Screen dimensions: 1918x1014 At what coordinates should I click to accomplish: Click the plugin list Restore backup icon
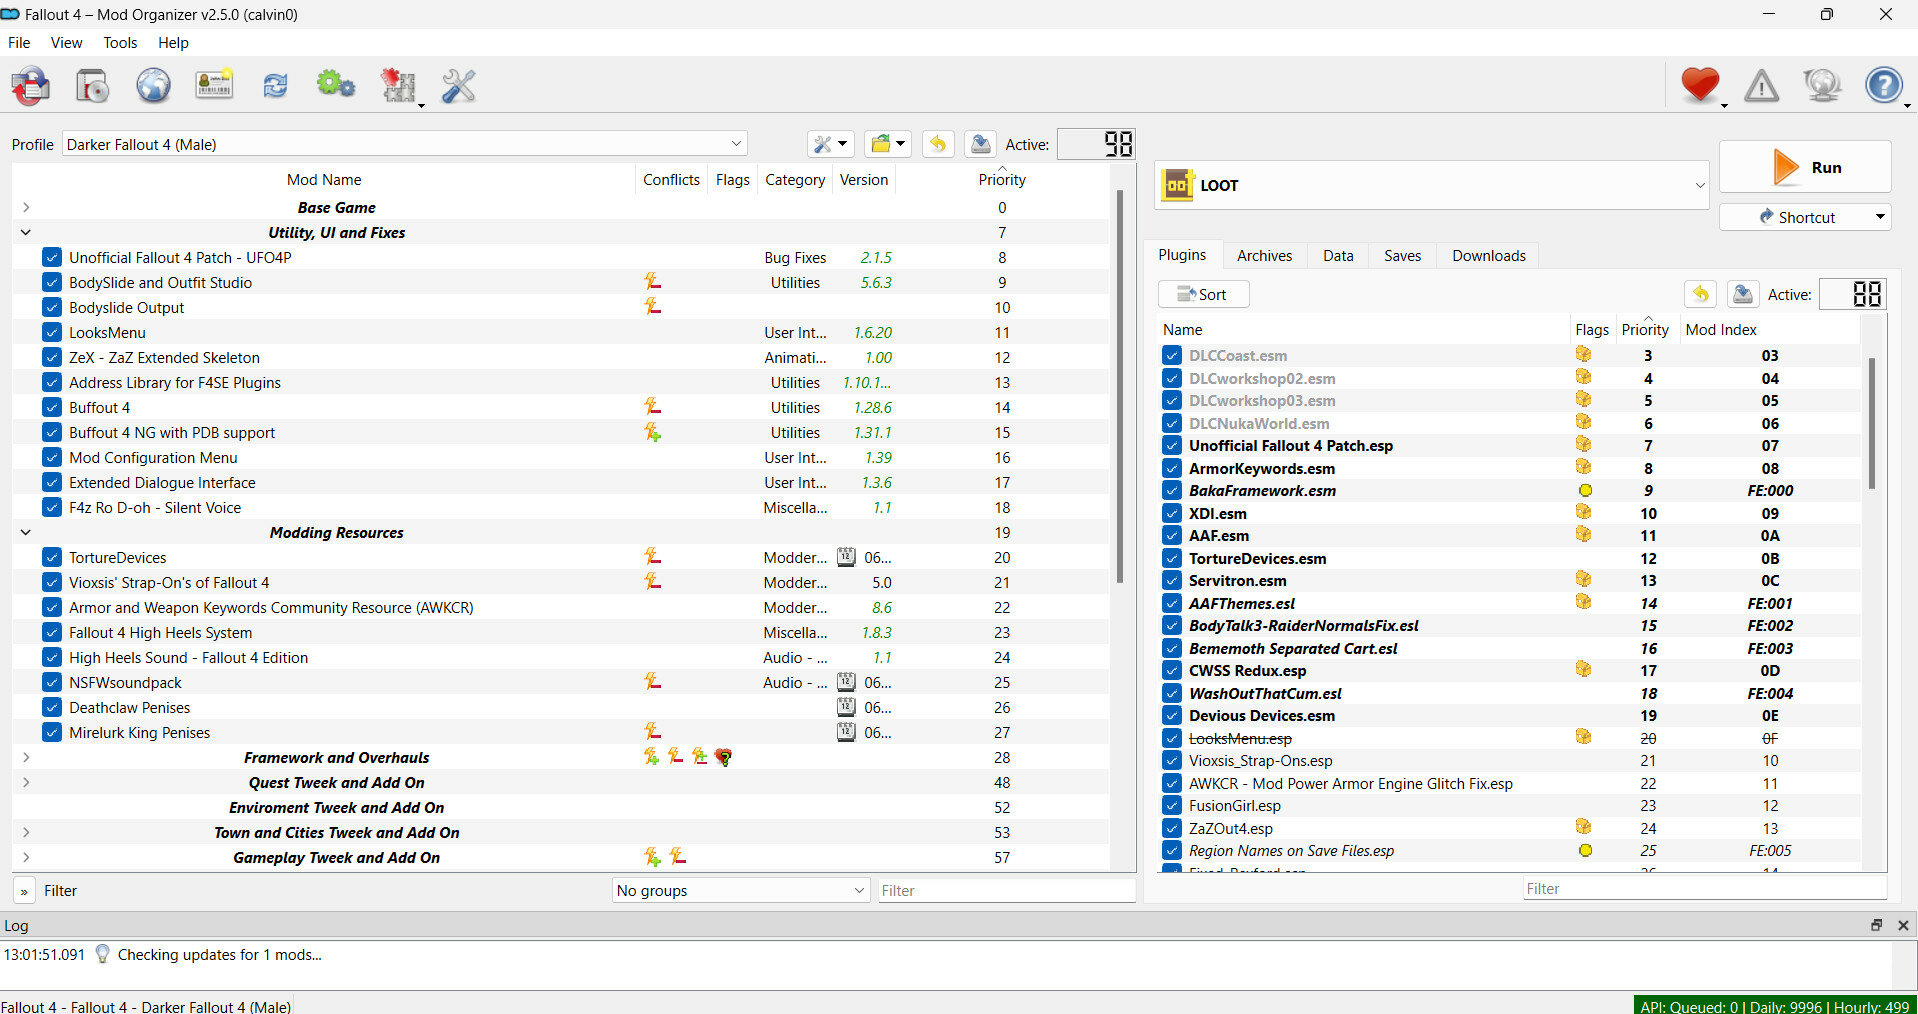1701,294
